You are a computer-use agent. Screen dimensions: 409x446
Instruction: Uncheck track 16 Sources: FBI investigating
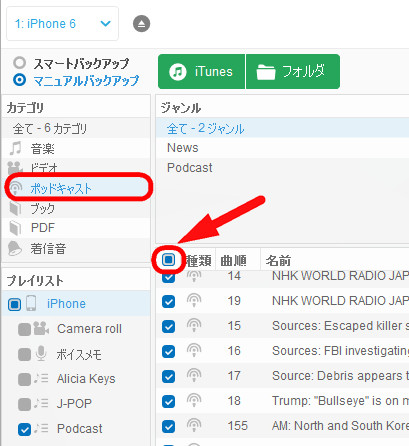(x=168, y=352)
